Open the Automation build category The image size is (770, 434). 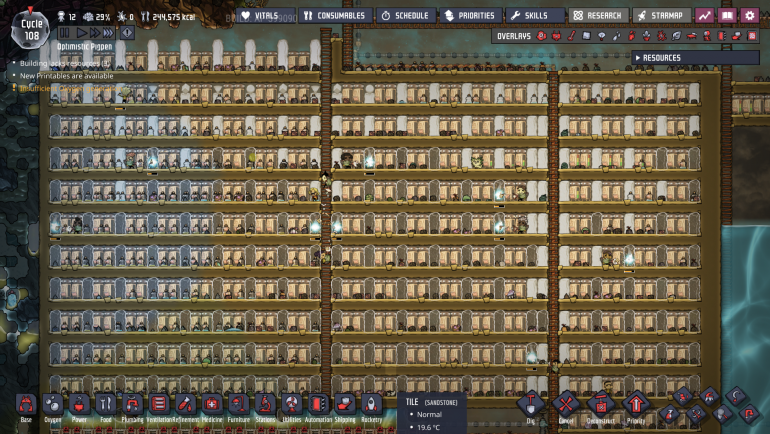[318, 404]
